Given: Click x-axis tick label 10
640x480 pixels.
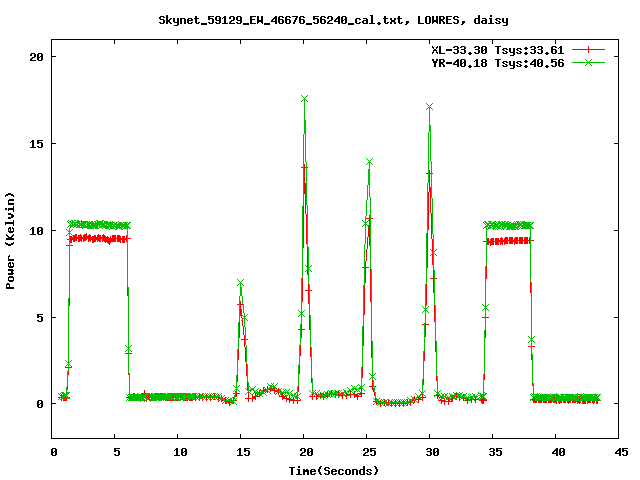Looking at the screenshot, I should [x=180, y=452].
